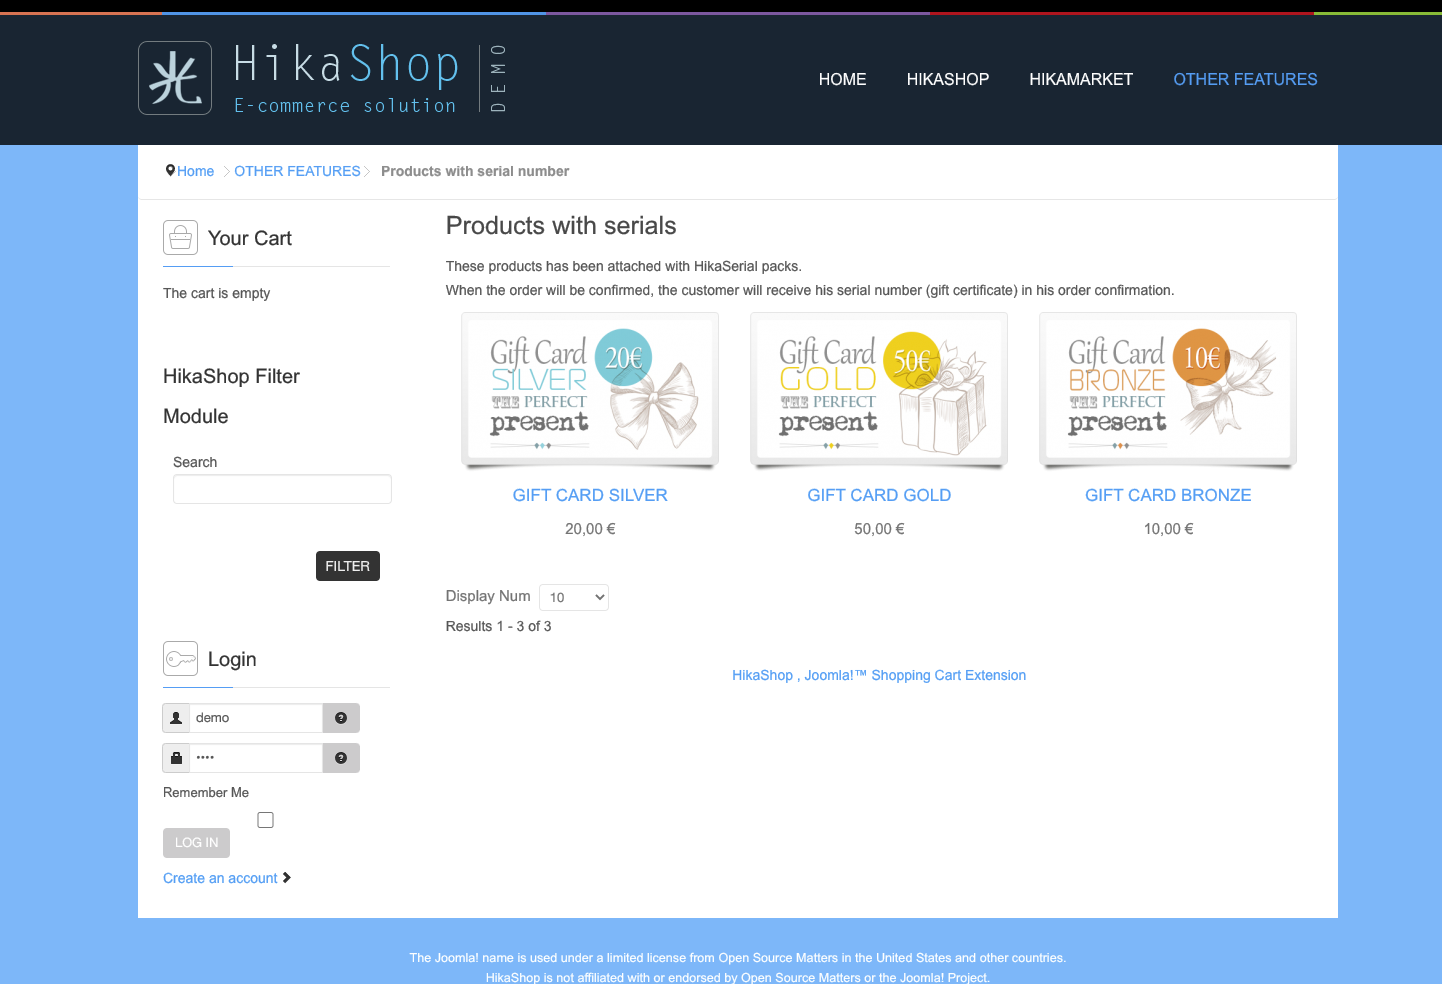Click the username help question icon
1442x984 pixels.
pyautogui.click(x=341, y=718)
